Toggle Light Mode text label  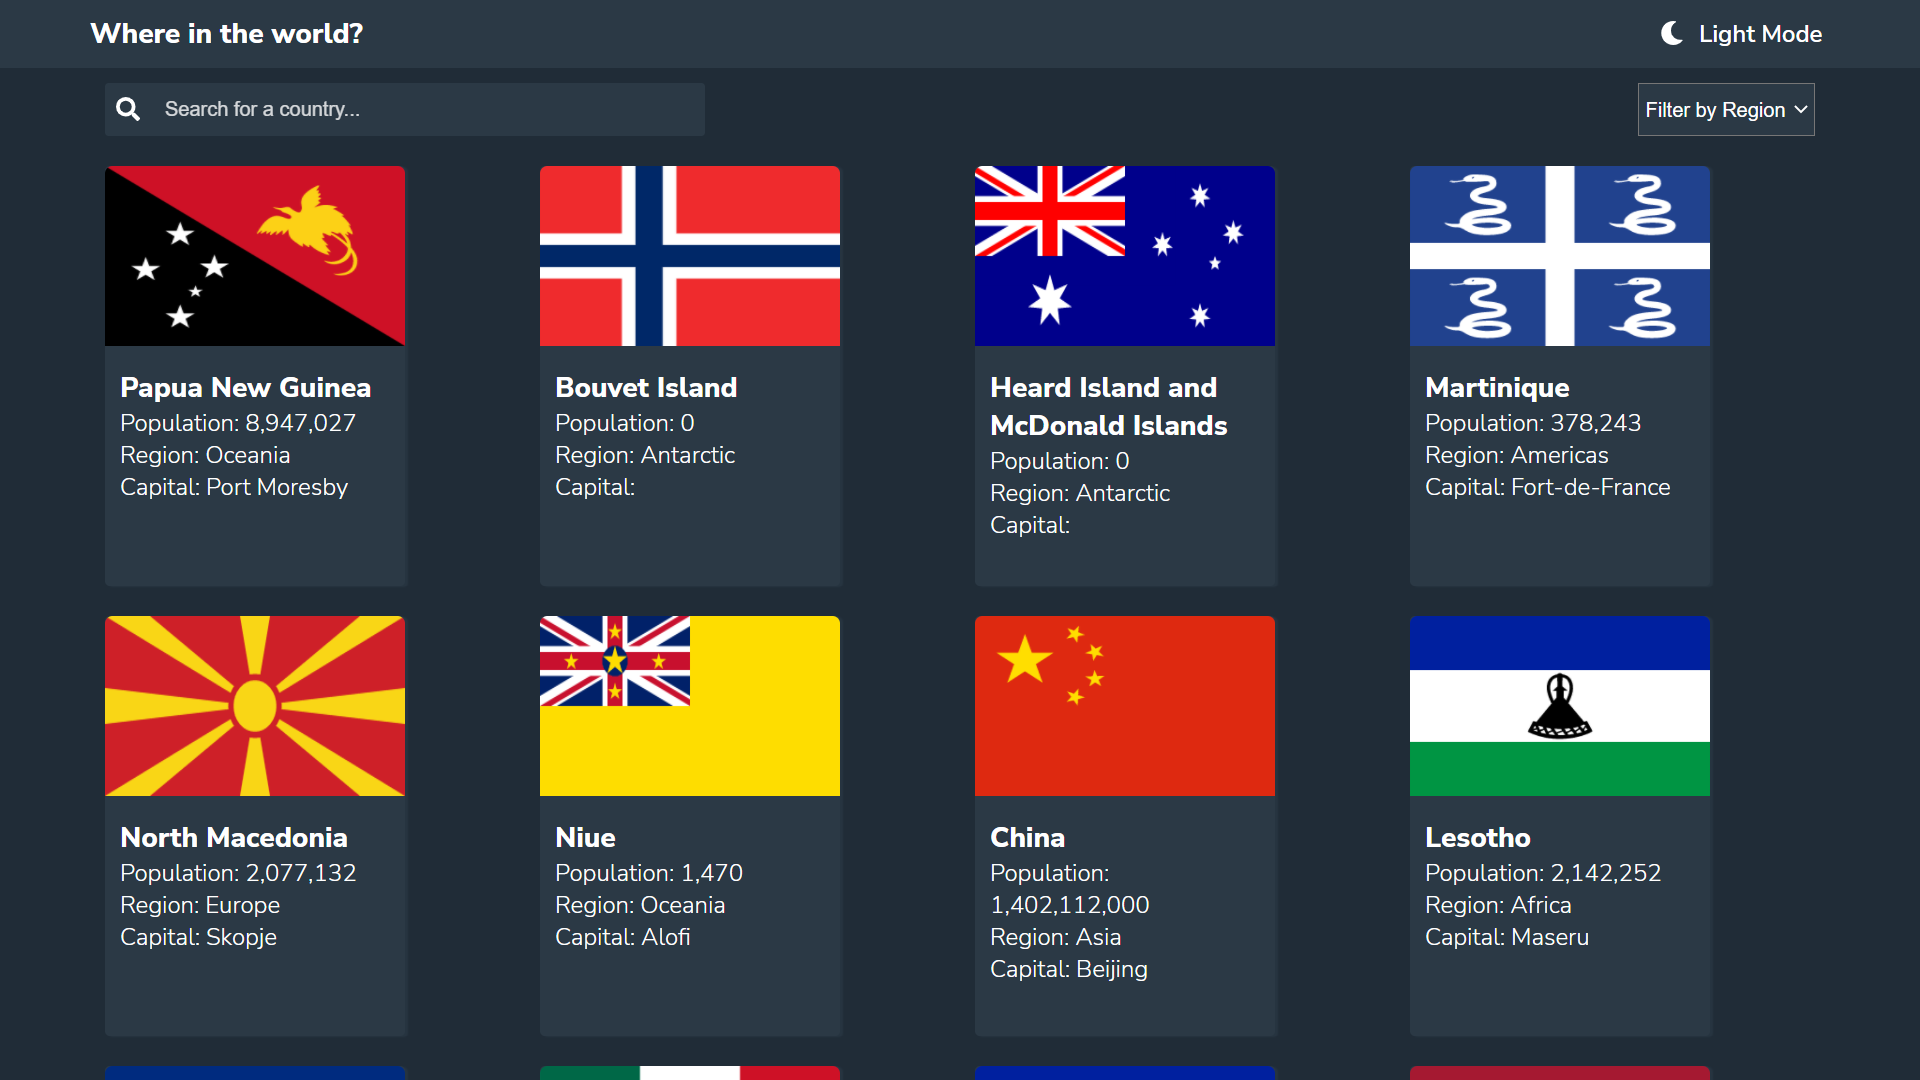pyautogui.click(x=1760, y=34)
